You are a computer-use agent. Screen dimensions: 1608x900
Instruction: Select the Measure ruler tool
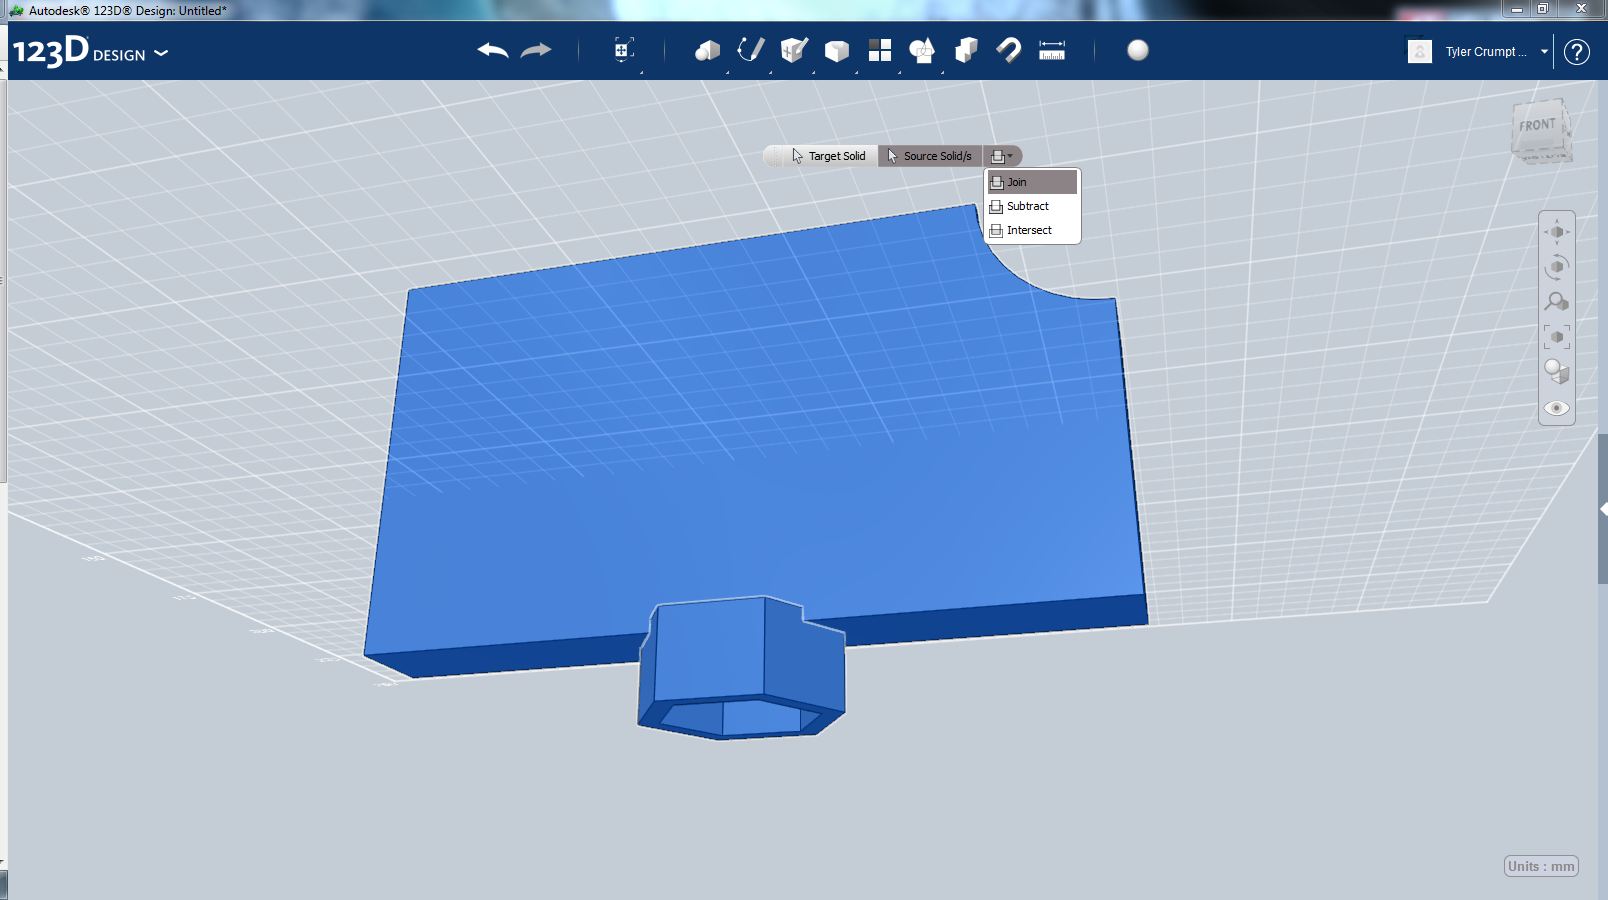[1052, 50]
